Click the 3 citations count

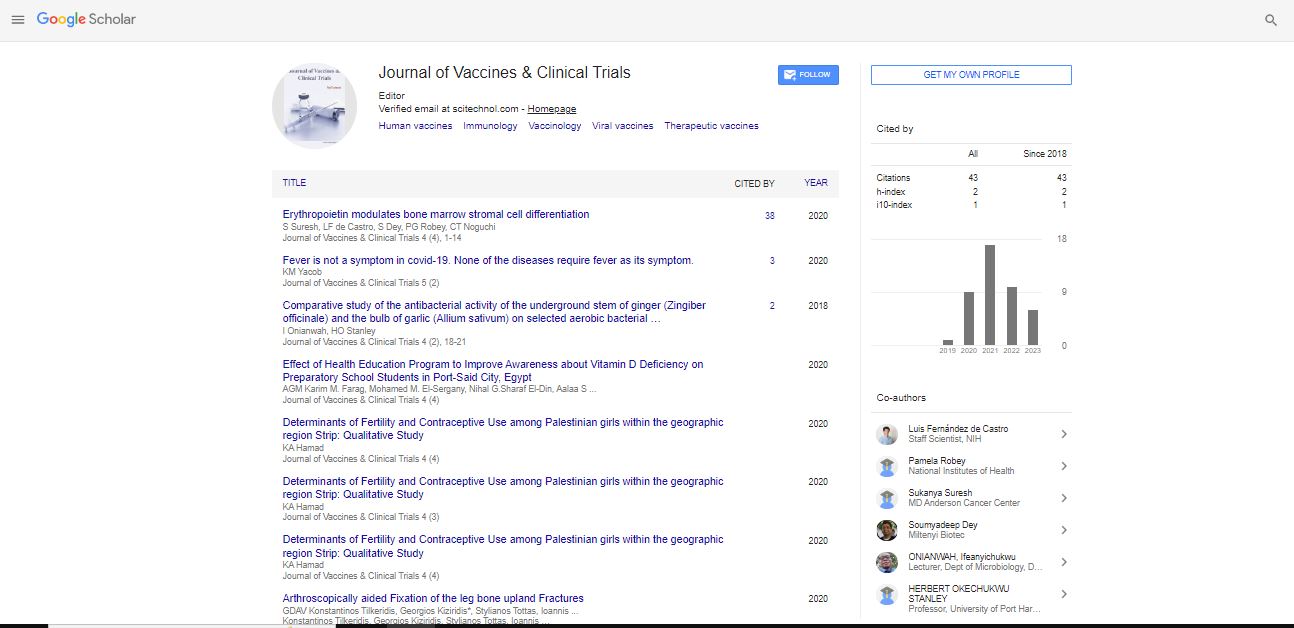tap(772, 261)
